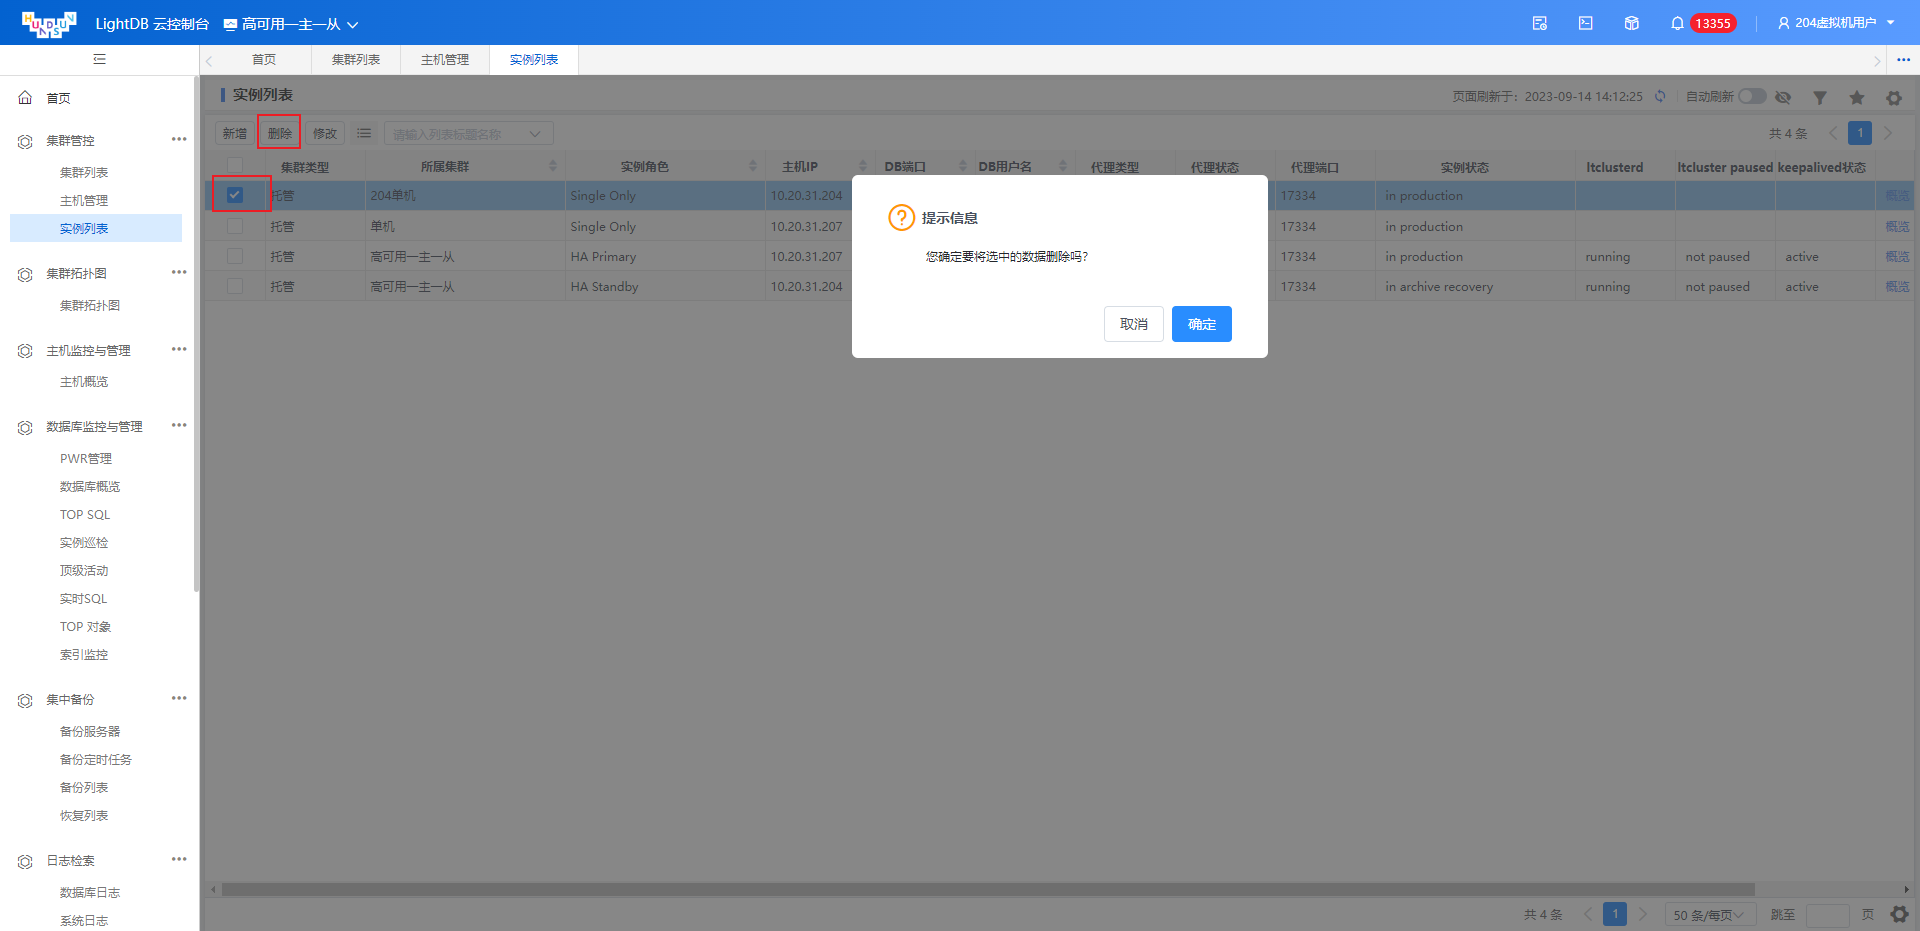Open the 204虚拟机用户 account dropdown
Image resolution: width=1920 pixels, height=931 pixels.
pos(1836,23)
